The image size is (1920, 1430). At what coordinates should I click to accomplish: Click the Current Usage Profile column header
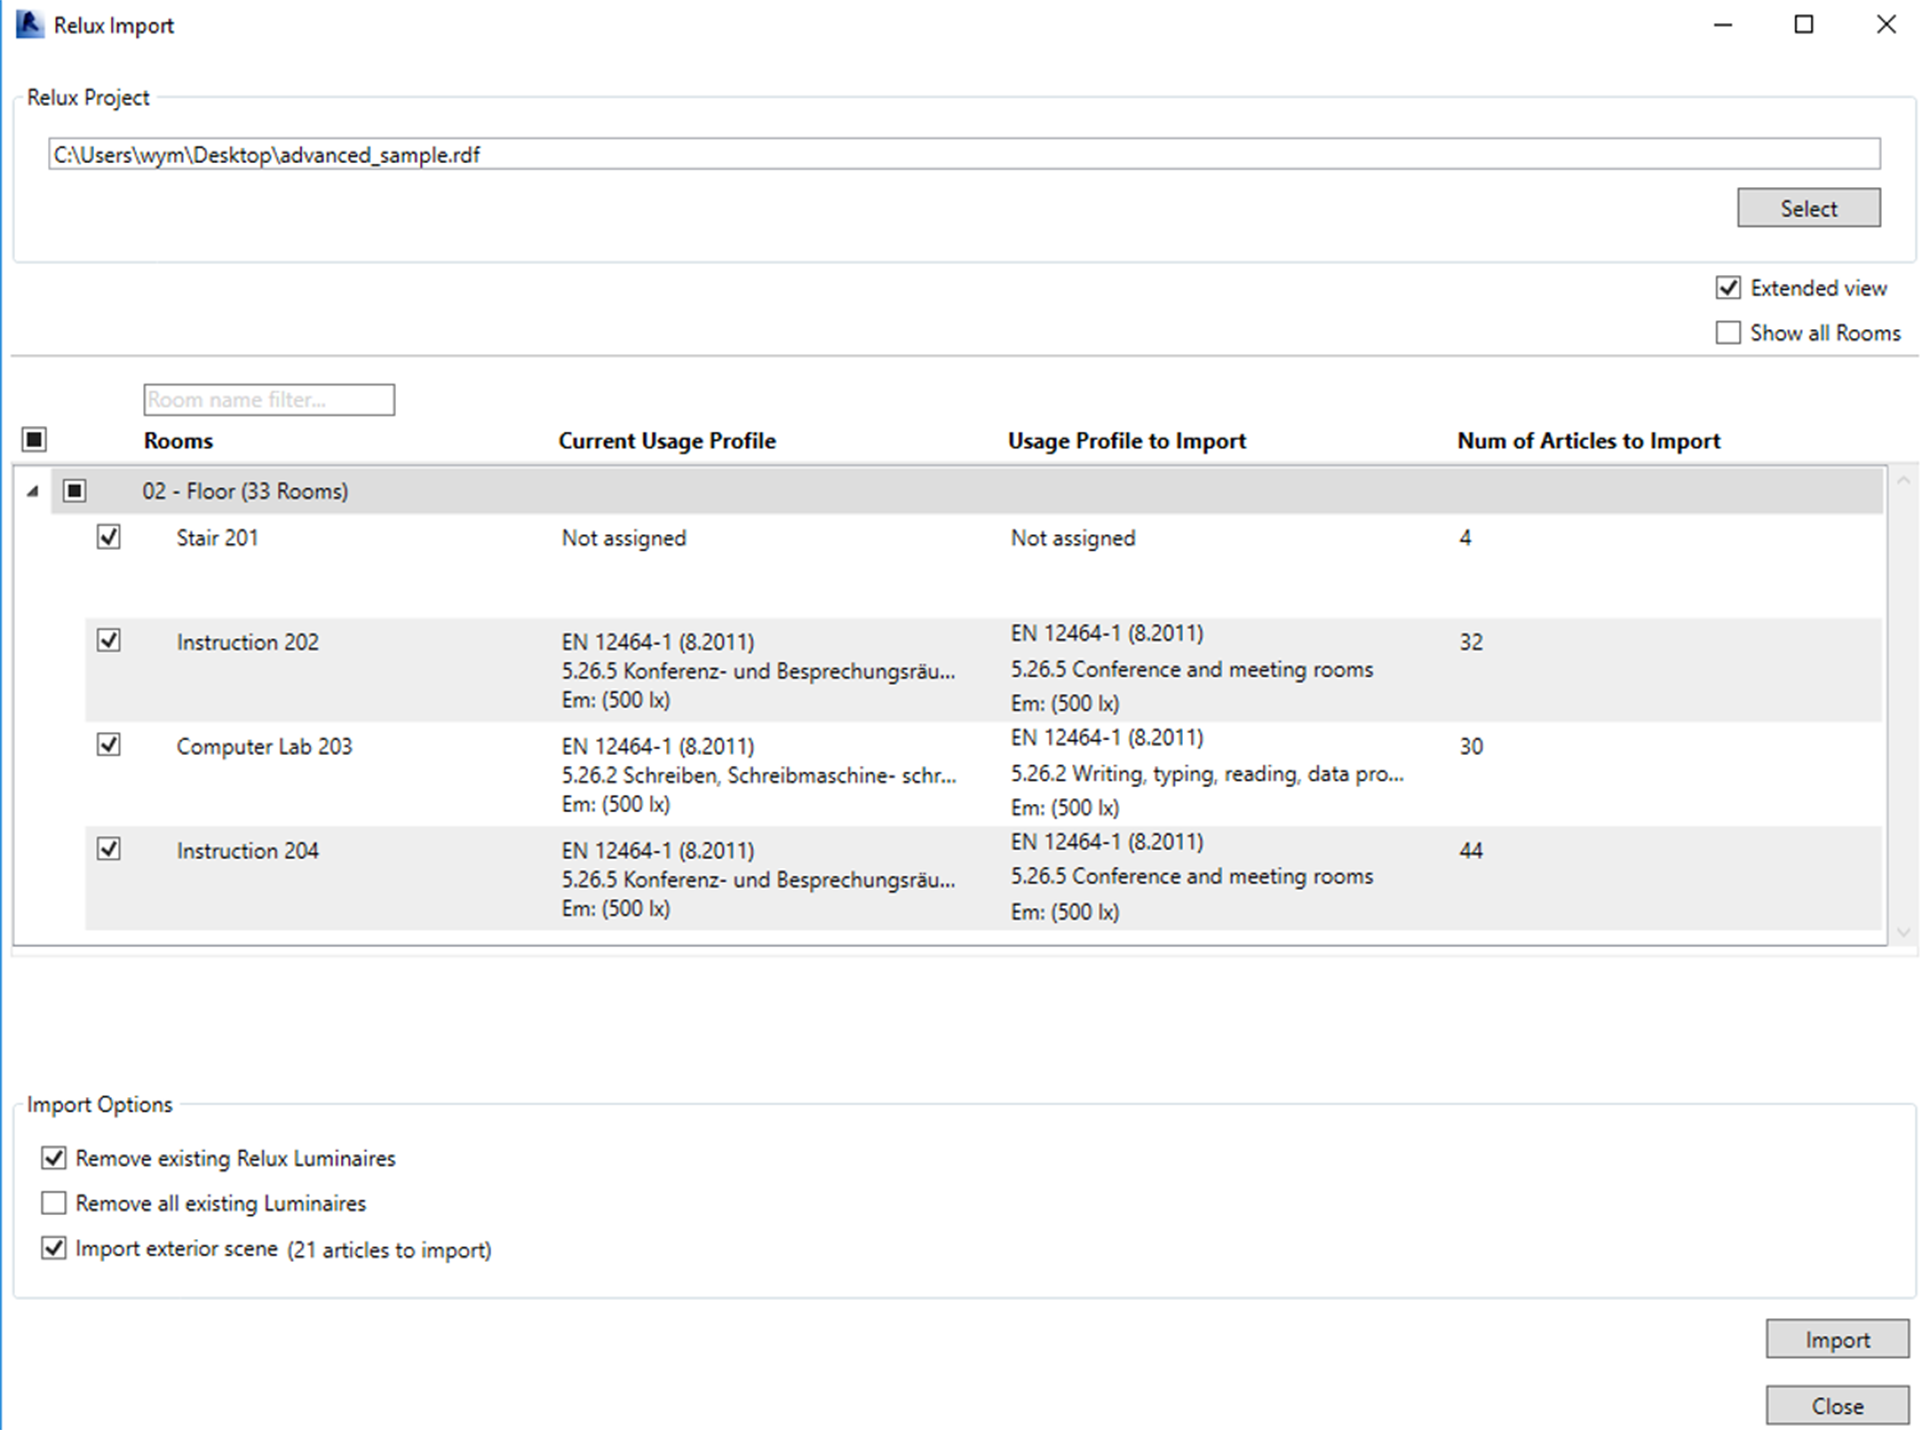point(667,441)
